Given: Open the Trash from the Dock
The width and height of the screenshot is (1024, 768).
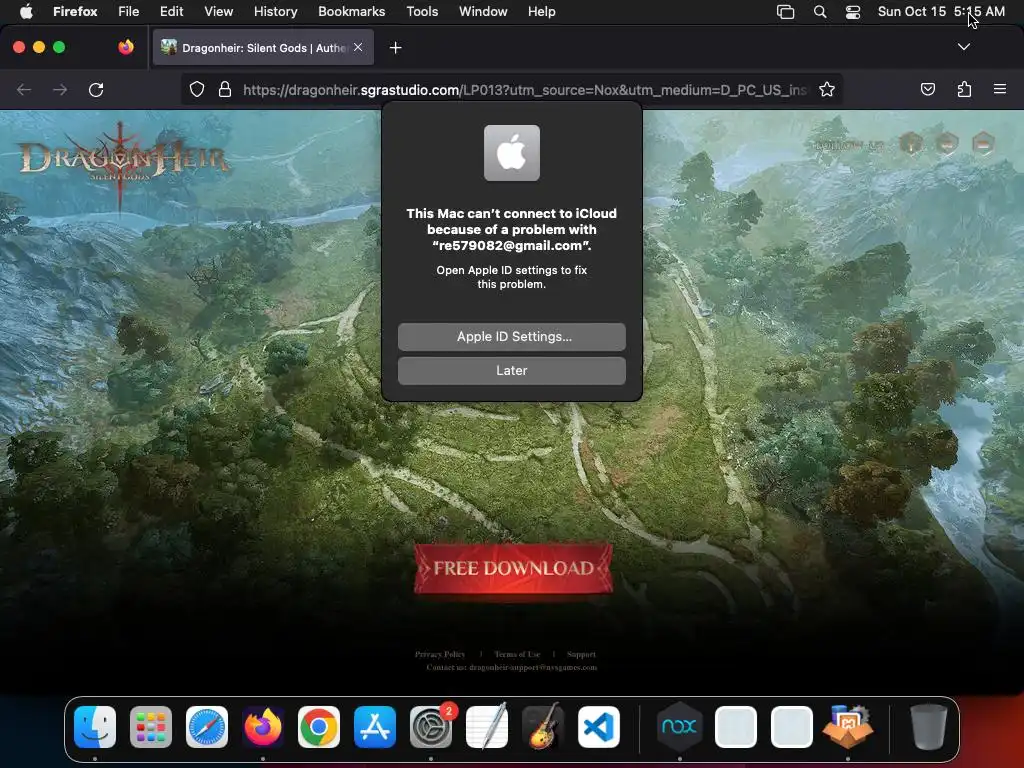Looking at the screenshot, I should coord(928,726).
